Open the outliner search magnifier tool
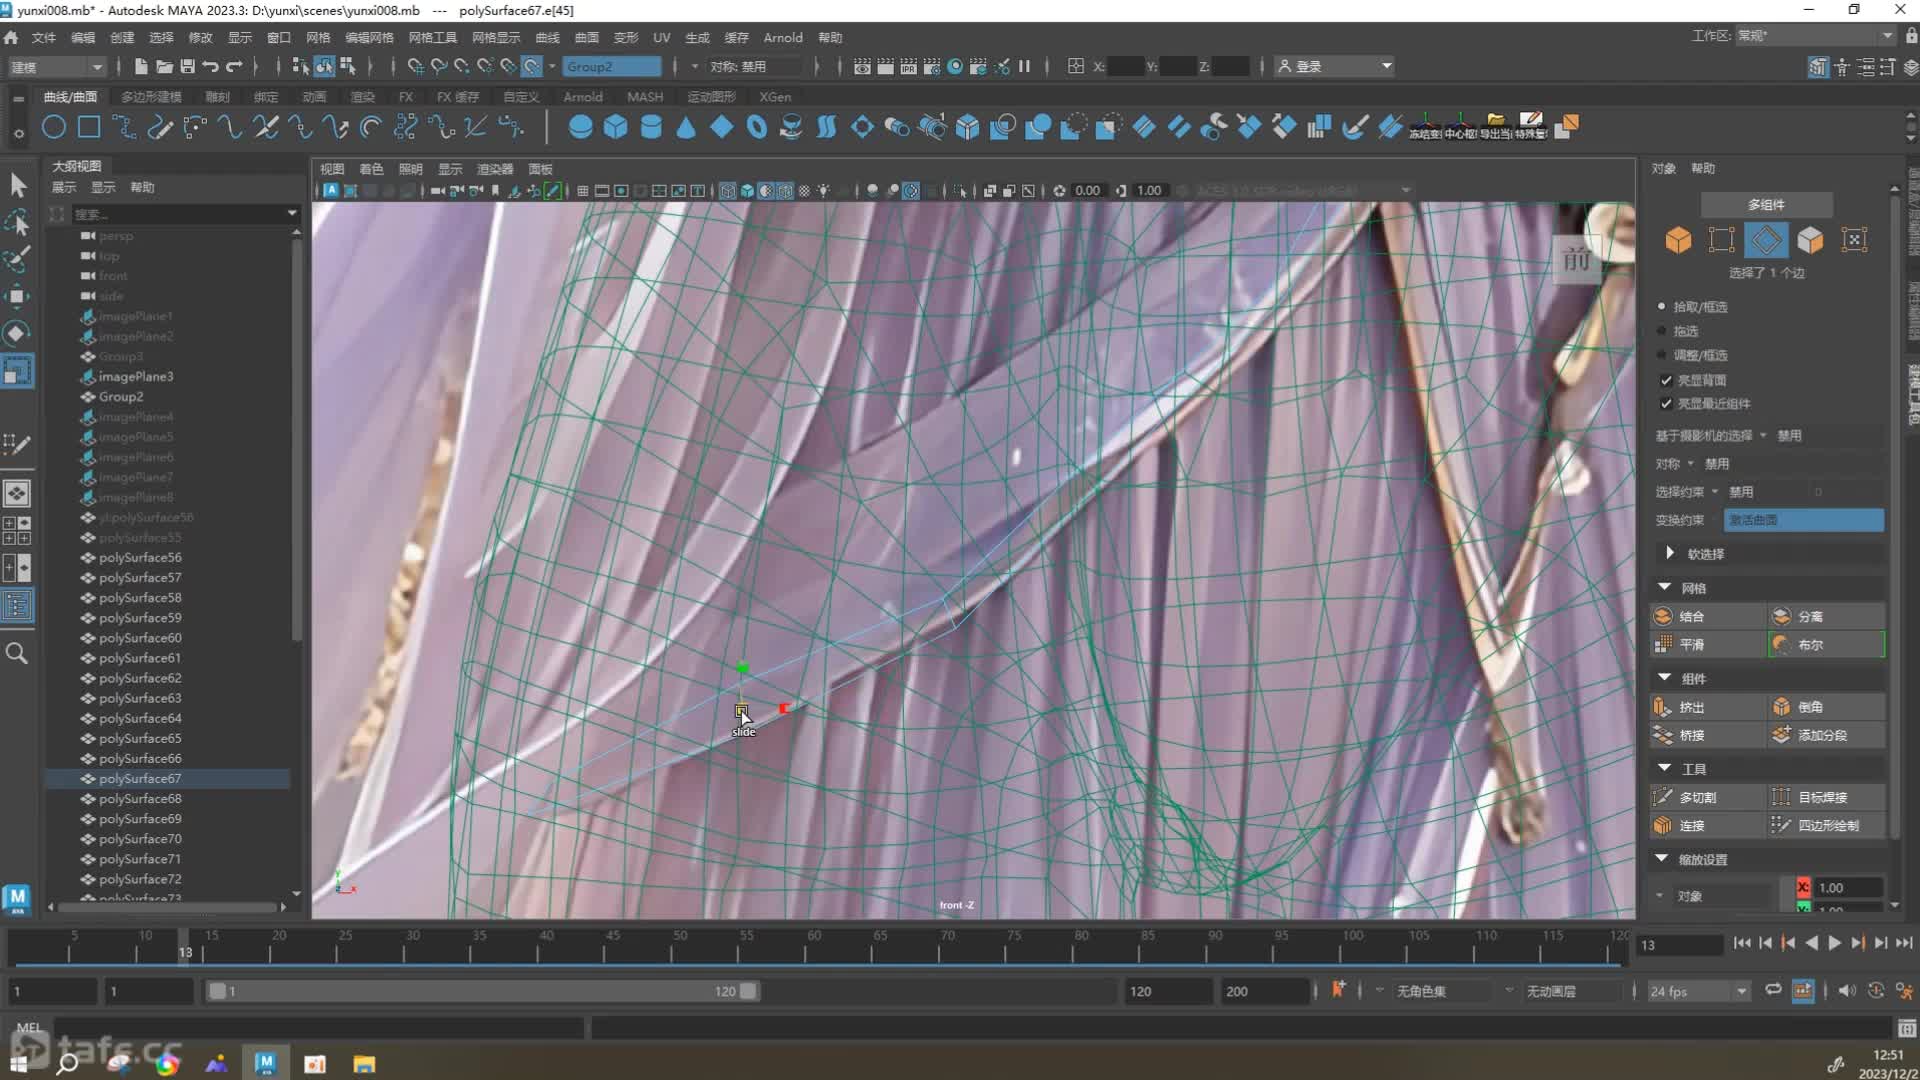This screenshot has height=1080, width=1920. pyautogui.click(x=17, y=654)
